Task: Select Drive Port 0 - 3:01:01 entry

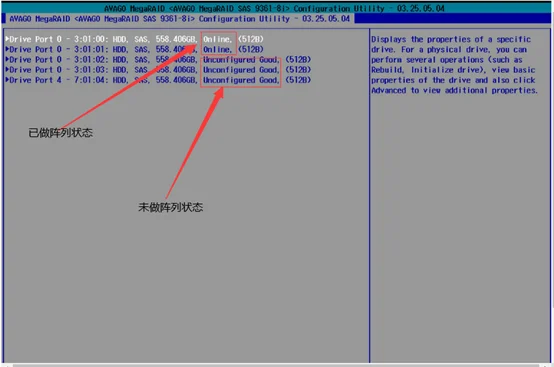Action: 134,49
